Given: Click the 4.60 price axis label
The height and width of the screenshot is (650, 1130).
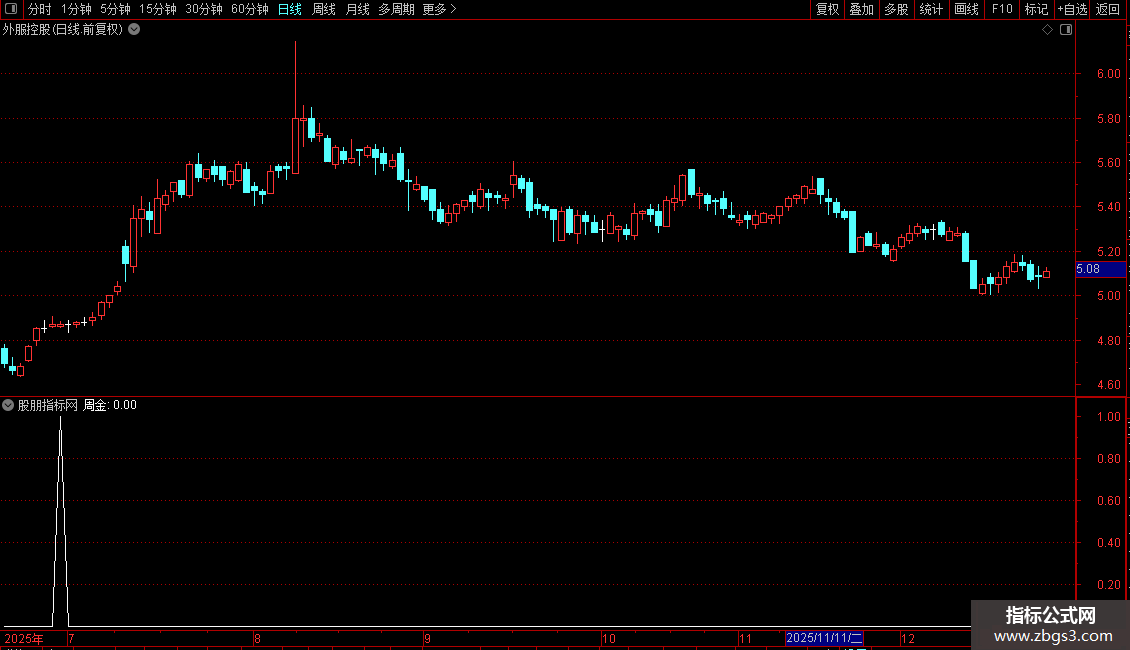Looking at the screenshot, I should click(1108, 385).
